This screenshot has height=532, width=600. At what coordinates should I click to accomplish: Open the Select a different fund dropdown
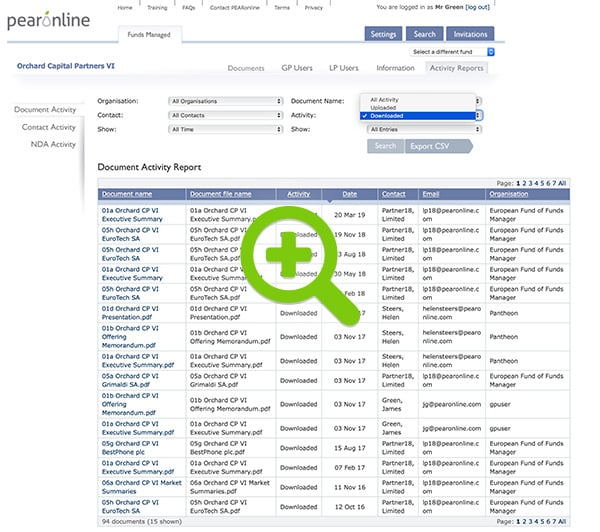(x=452, y=52)
